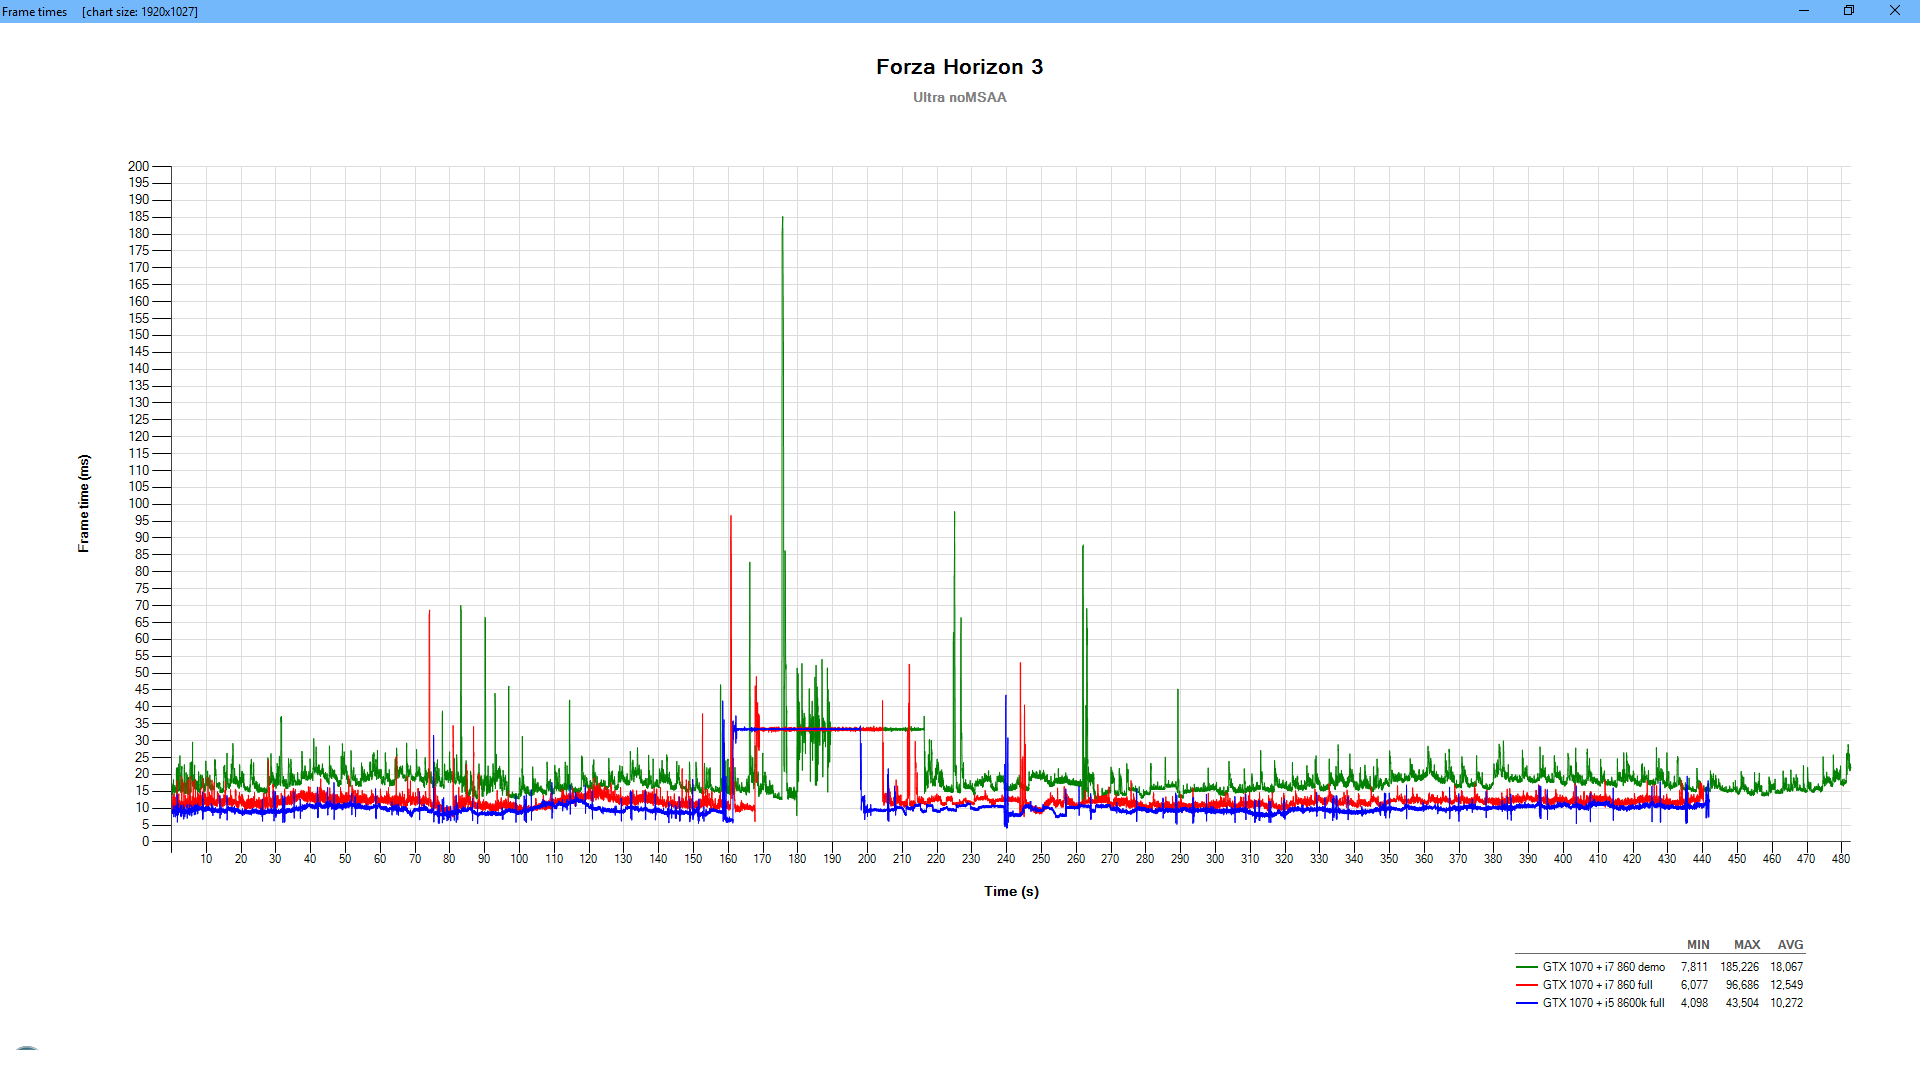This screenshot has width=1920, height=1080.
Task: Select legend entry GTX 1070 + i7 860 full
Action: (1597, 985)
